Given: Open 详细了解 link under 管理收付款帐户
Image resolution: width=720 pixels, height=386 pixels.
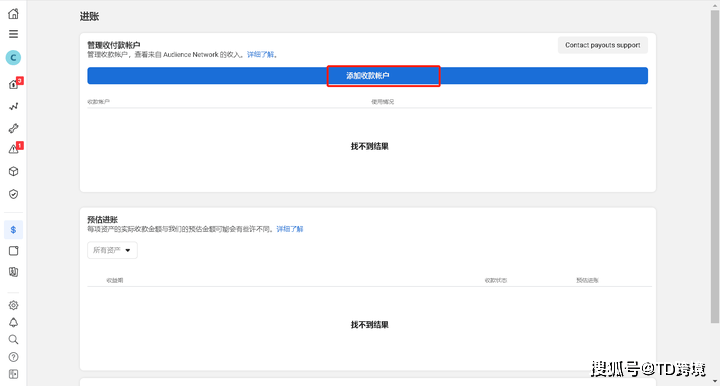Looking at the screenshot, I should pyautogui.click(x=260, y=55).
